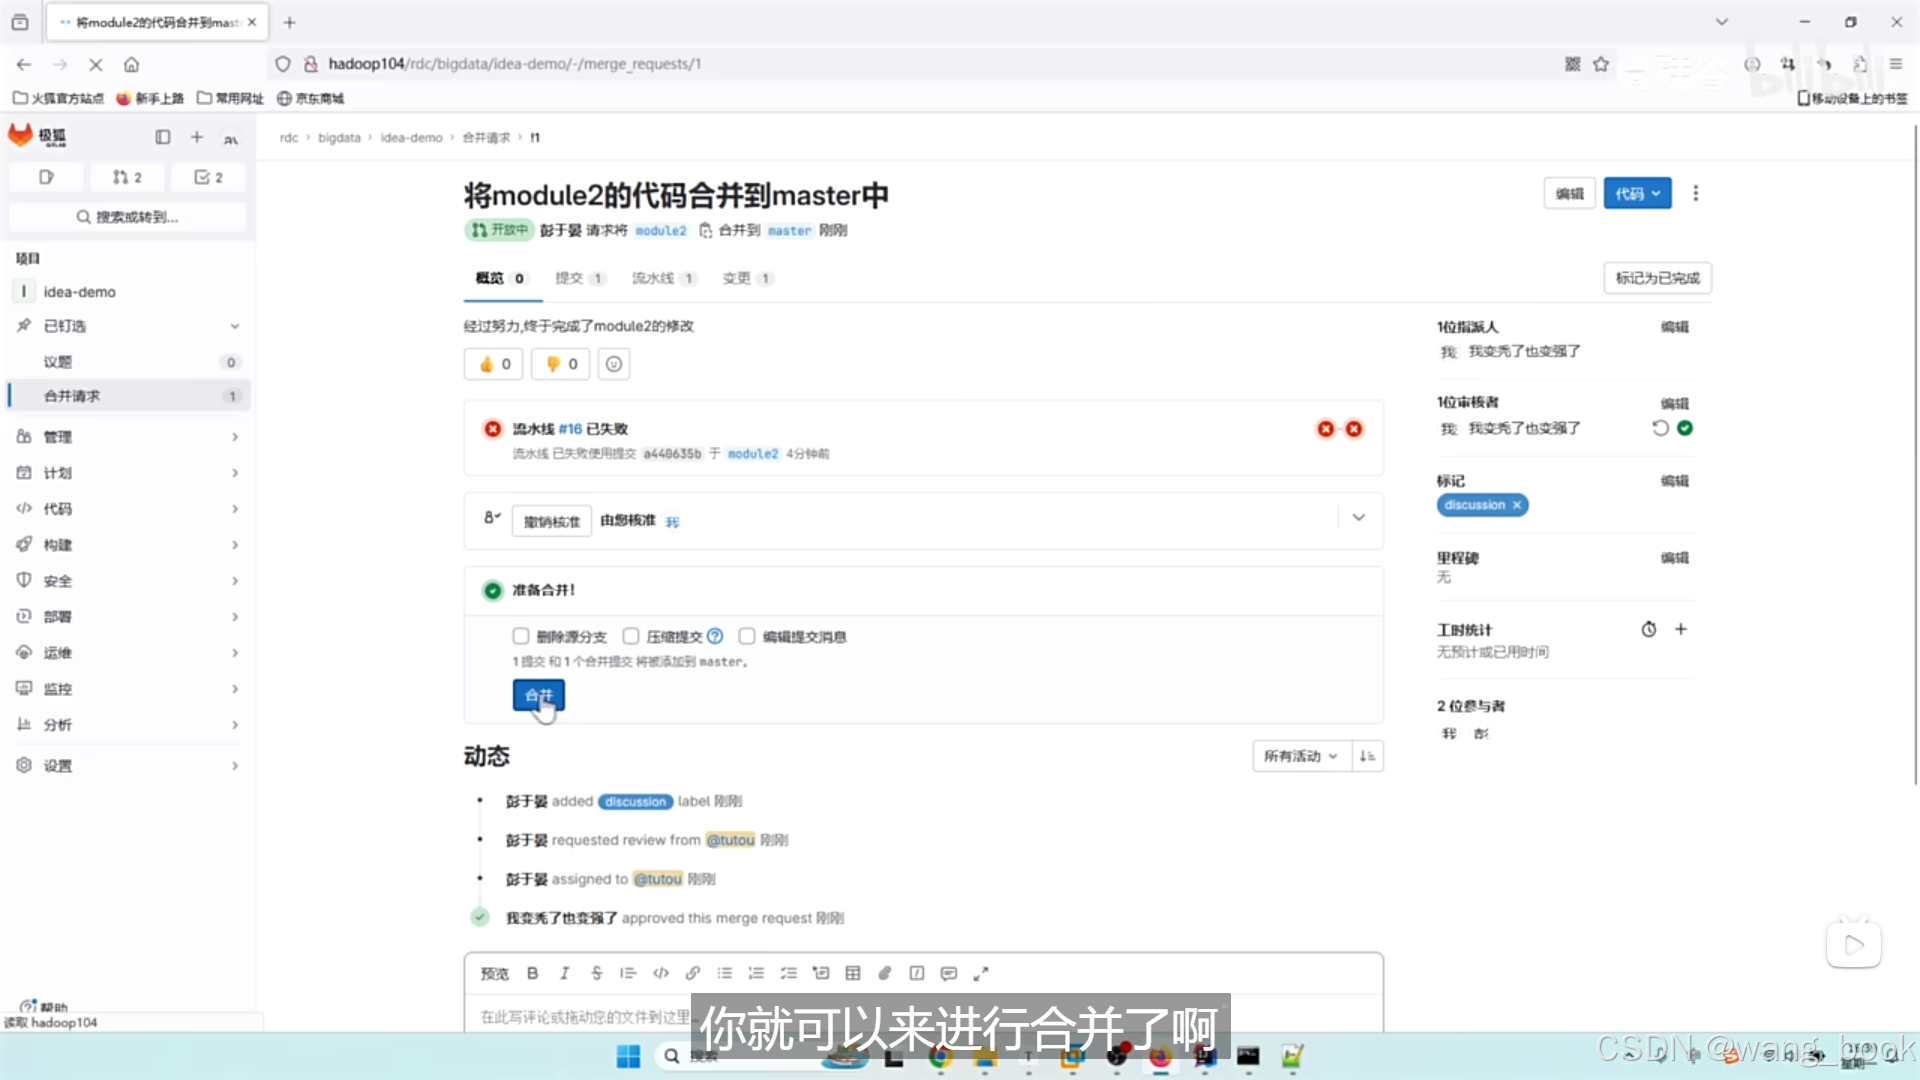Switch to the Overview tab
The width and height of the screenshot is (1920, 1080).
click(501, 278)
